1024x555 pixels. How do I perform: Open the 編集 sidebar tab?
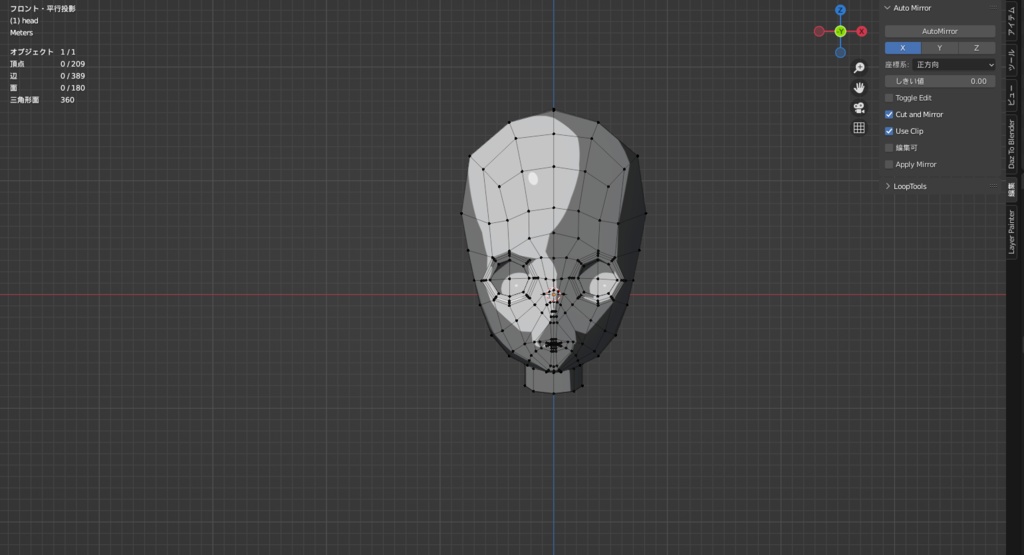coord(1012,189)
